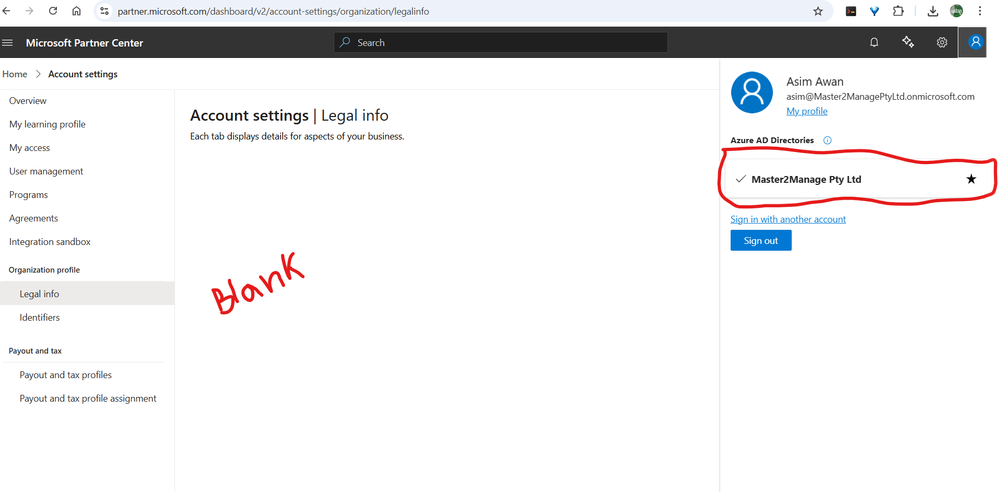Open Payout and tax profiles
998x492 pixels.
tap(66, 375)
